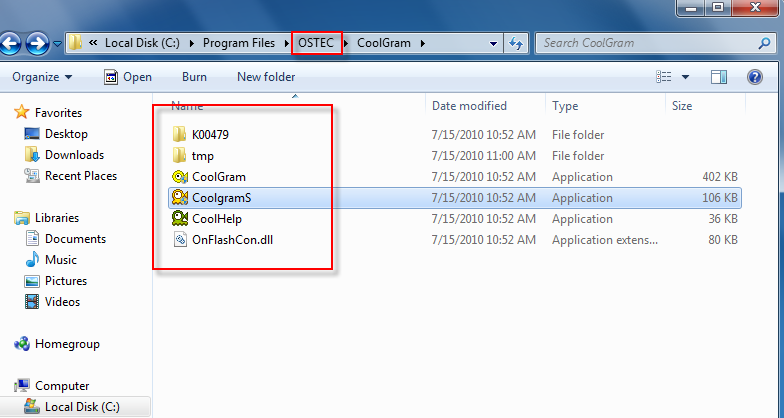Open Favorites in navigation pane

pyautogui.click(x=58, y=113)
